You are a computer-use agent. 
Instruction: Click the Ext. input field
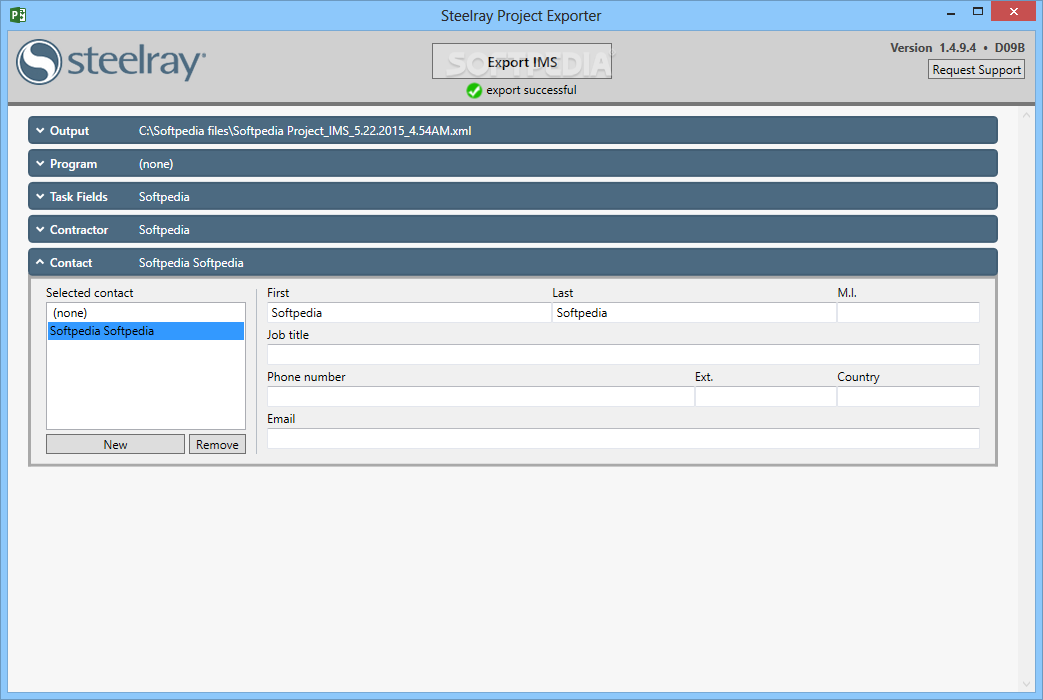pyautogui.click(x=765, y=397)
